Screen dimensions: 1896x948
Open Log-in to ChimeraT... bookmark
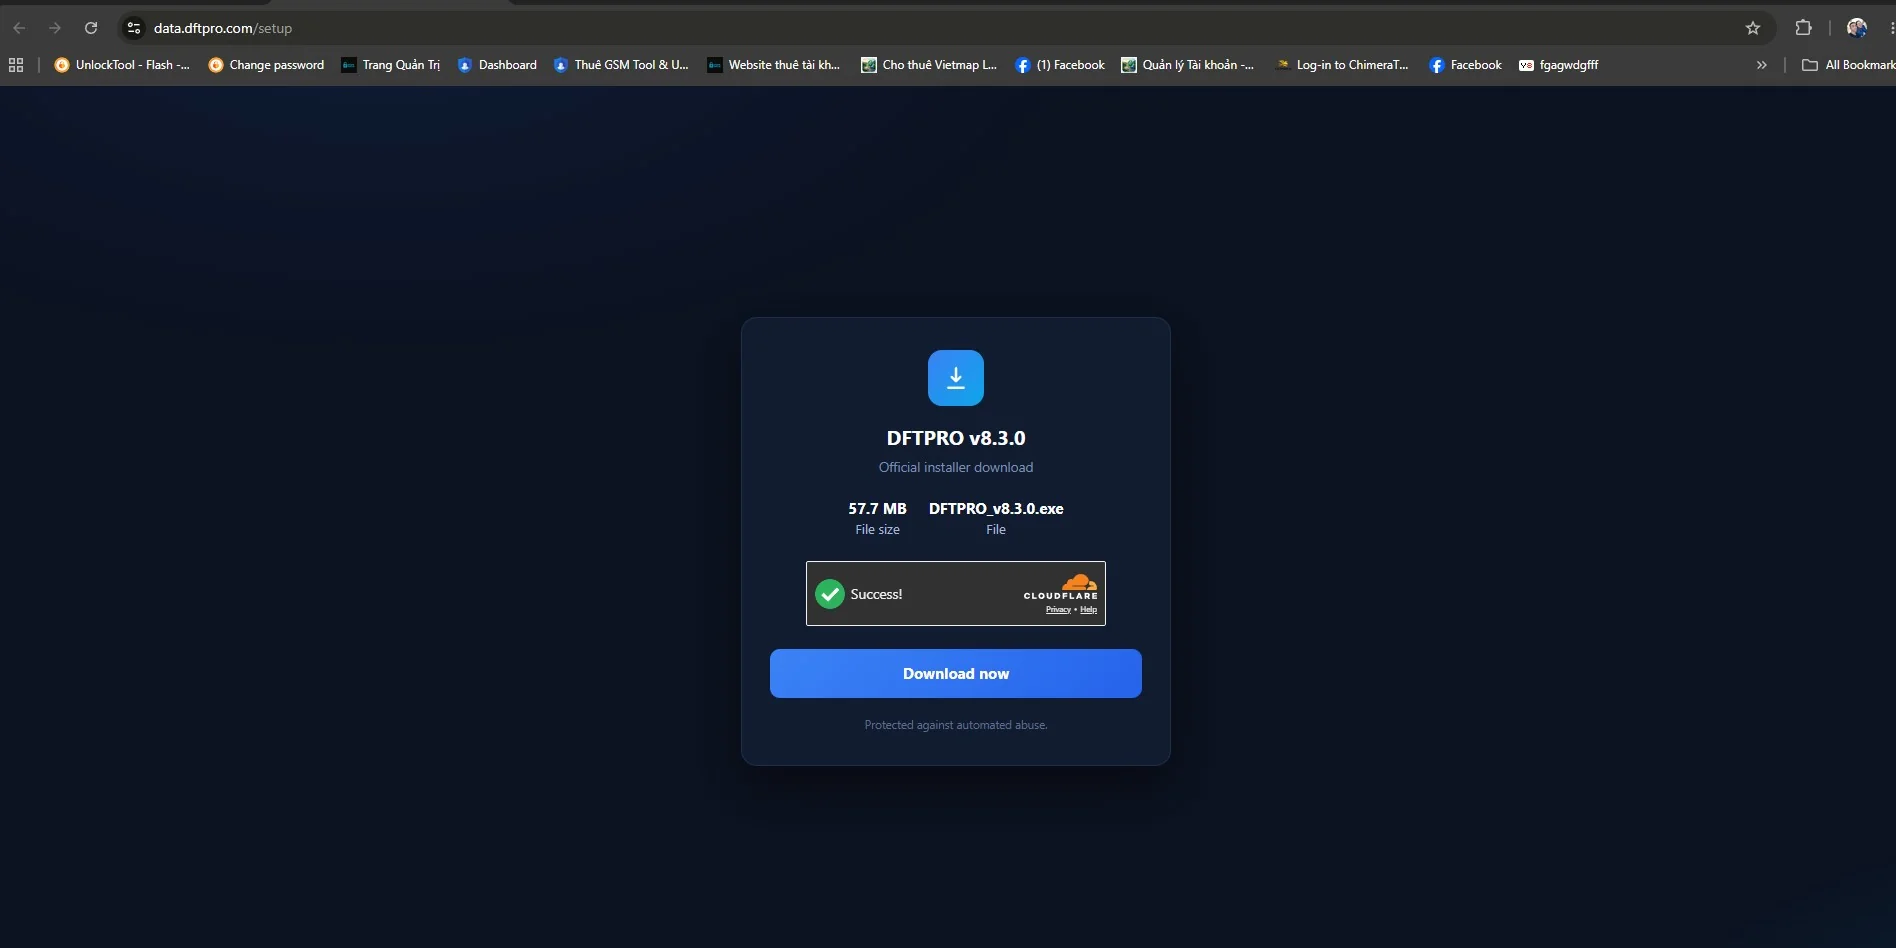click(x=1342, y=65)
